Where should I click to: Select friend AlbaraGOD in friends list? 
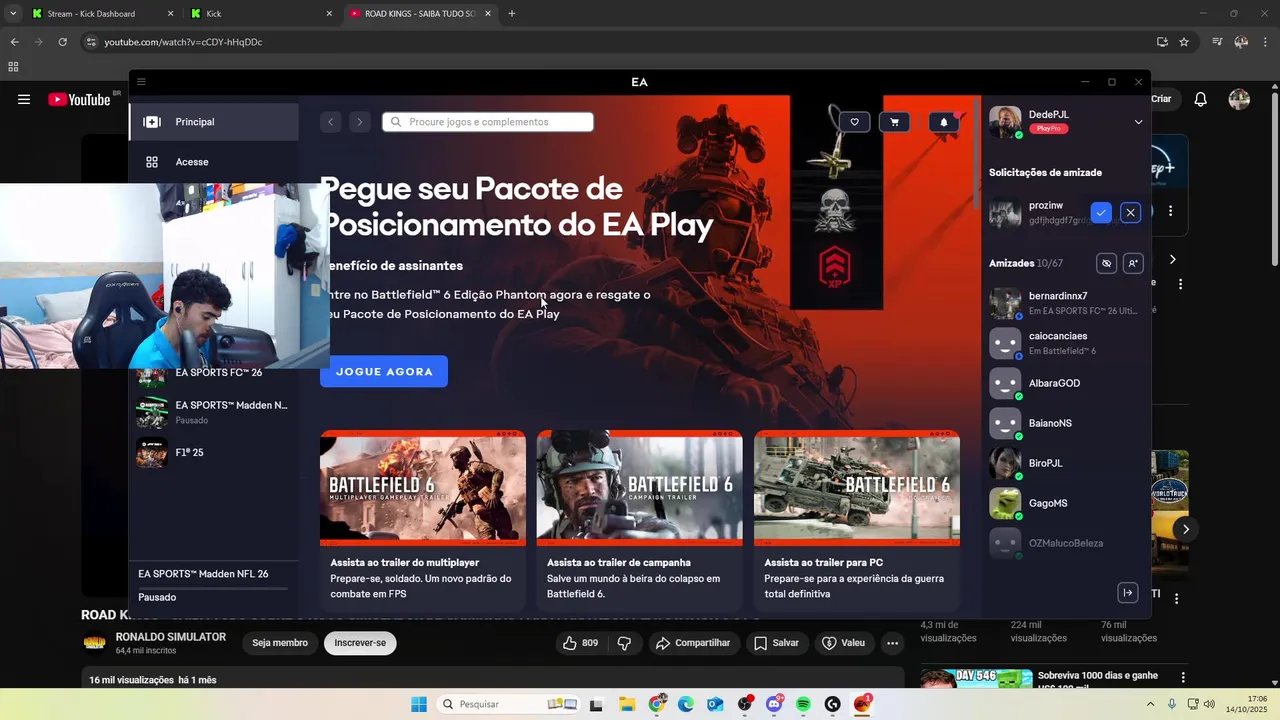(x=1065, y=383)
